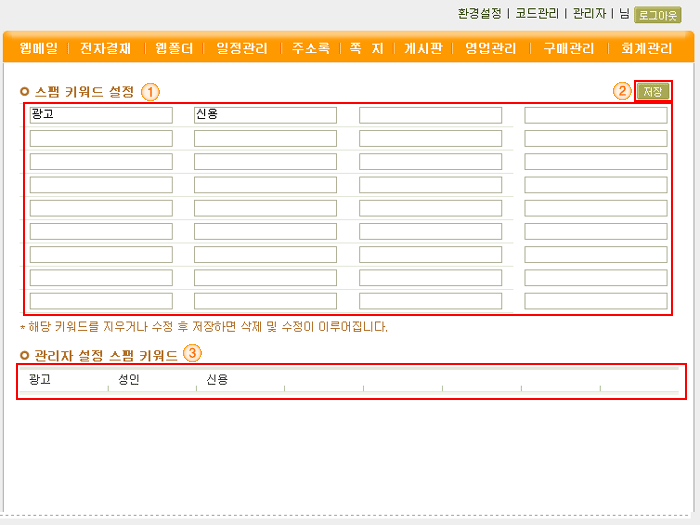Open 회계관리 accounting menu
700x525 pixels.
647,48
